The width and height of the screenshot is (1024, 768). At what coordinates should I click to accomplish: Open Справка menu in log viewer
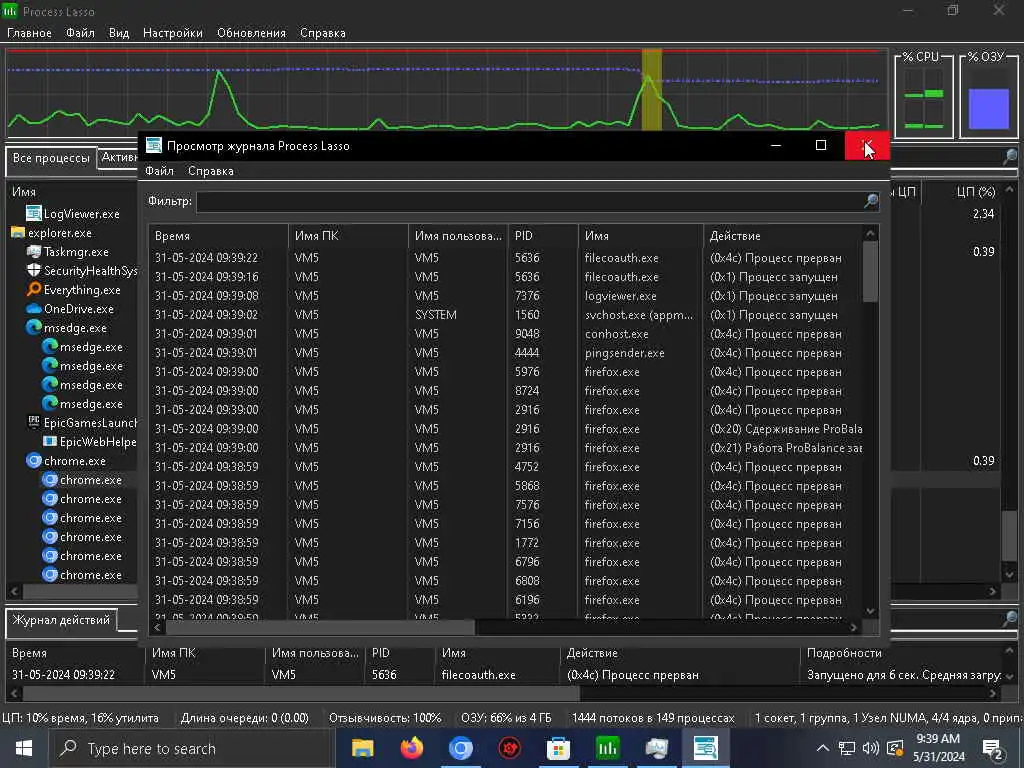pos(211,171)
